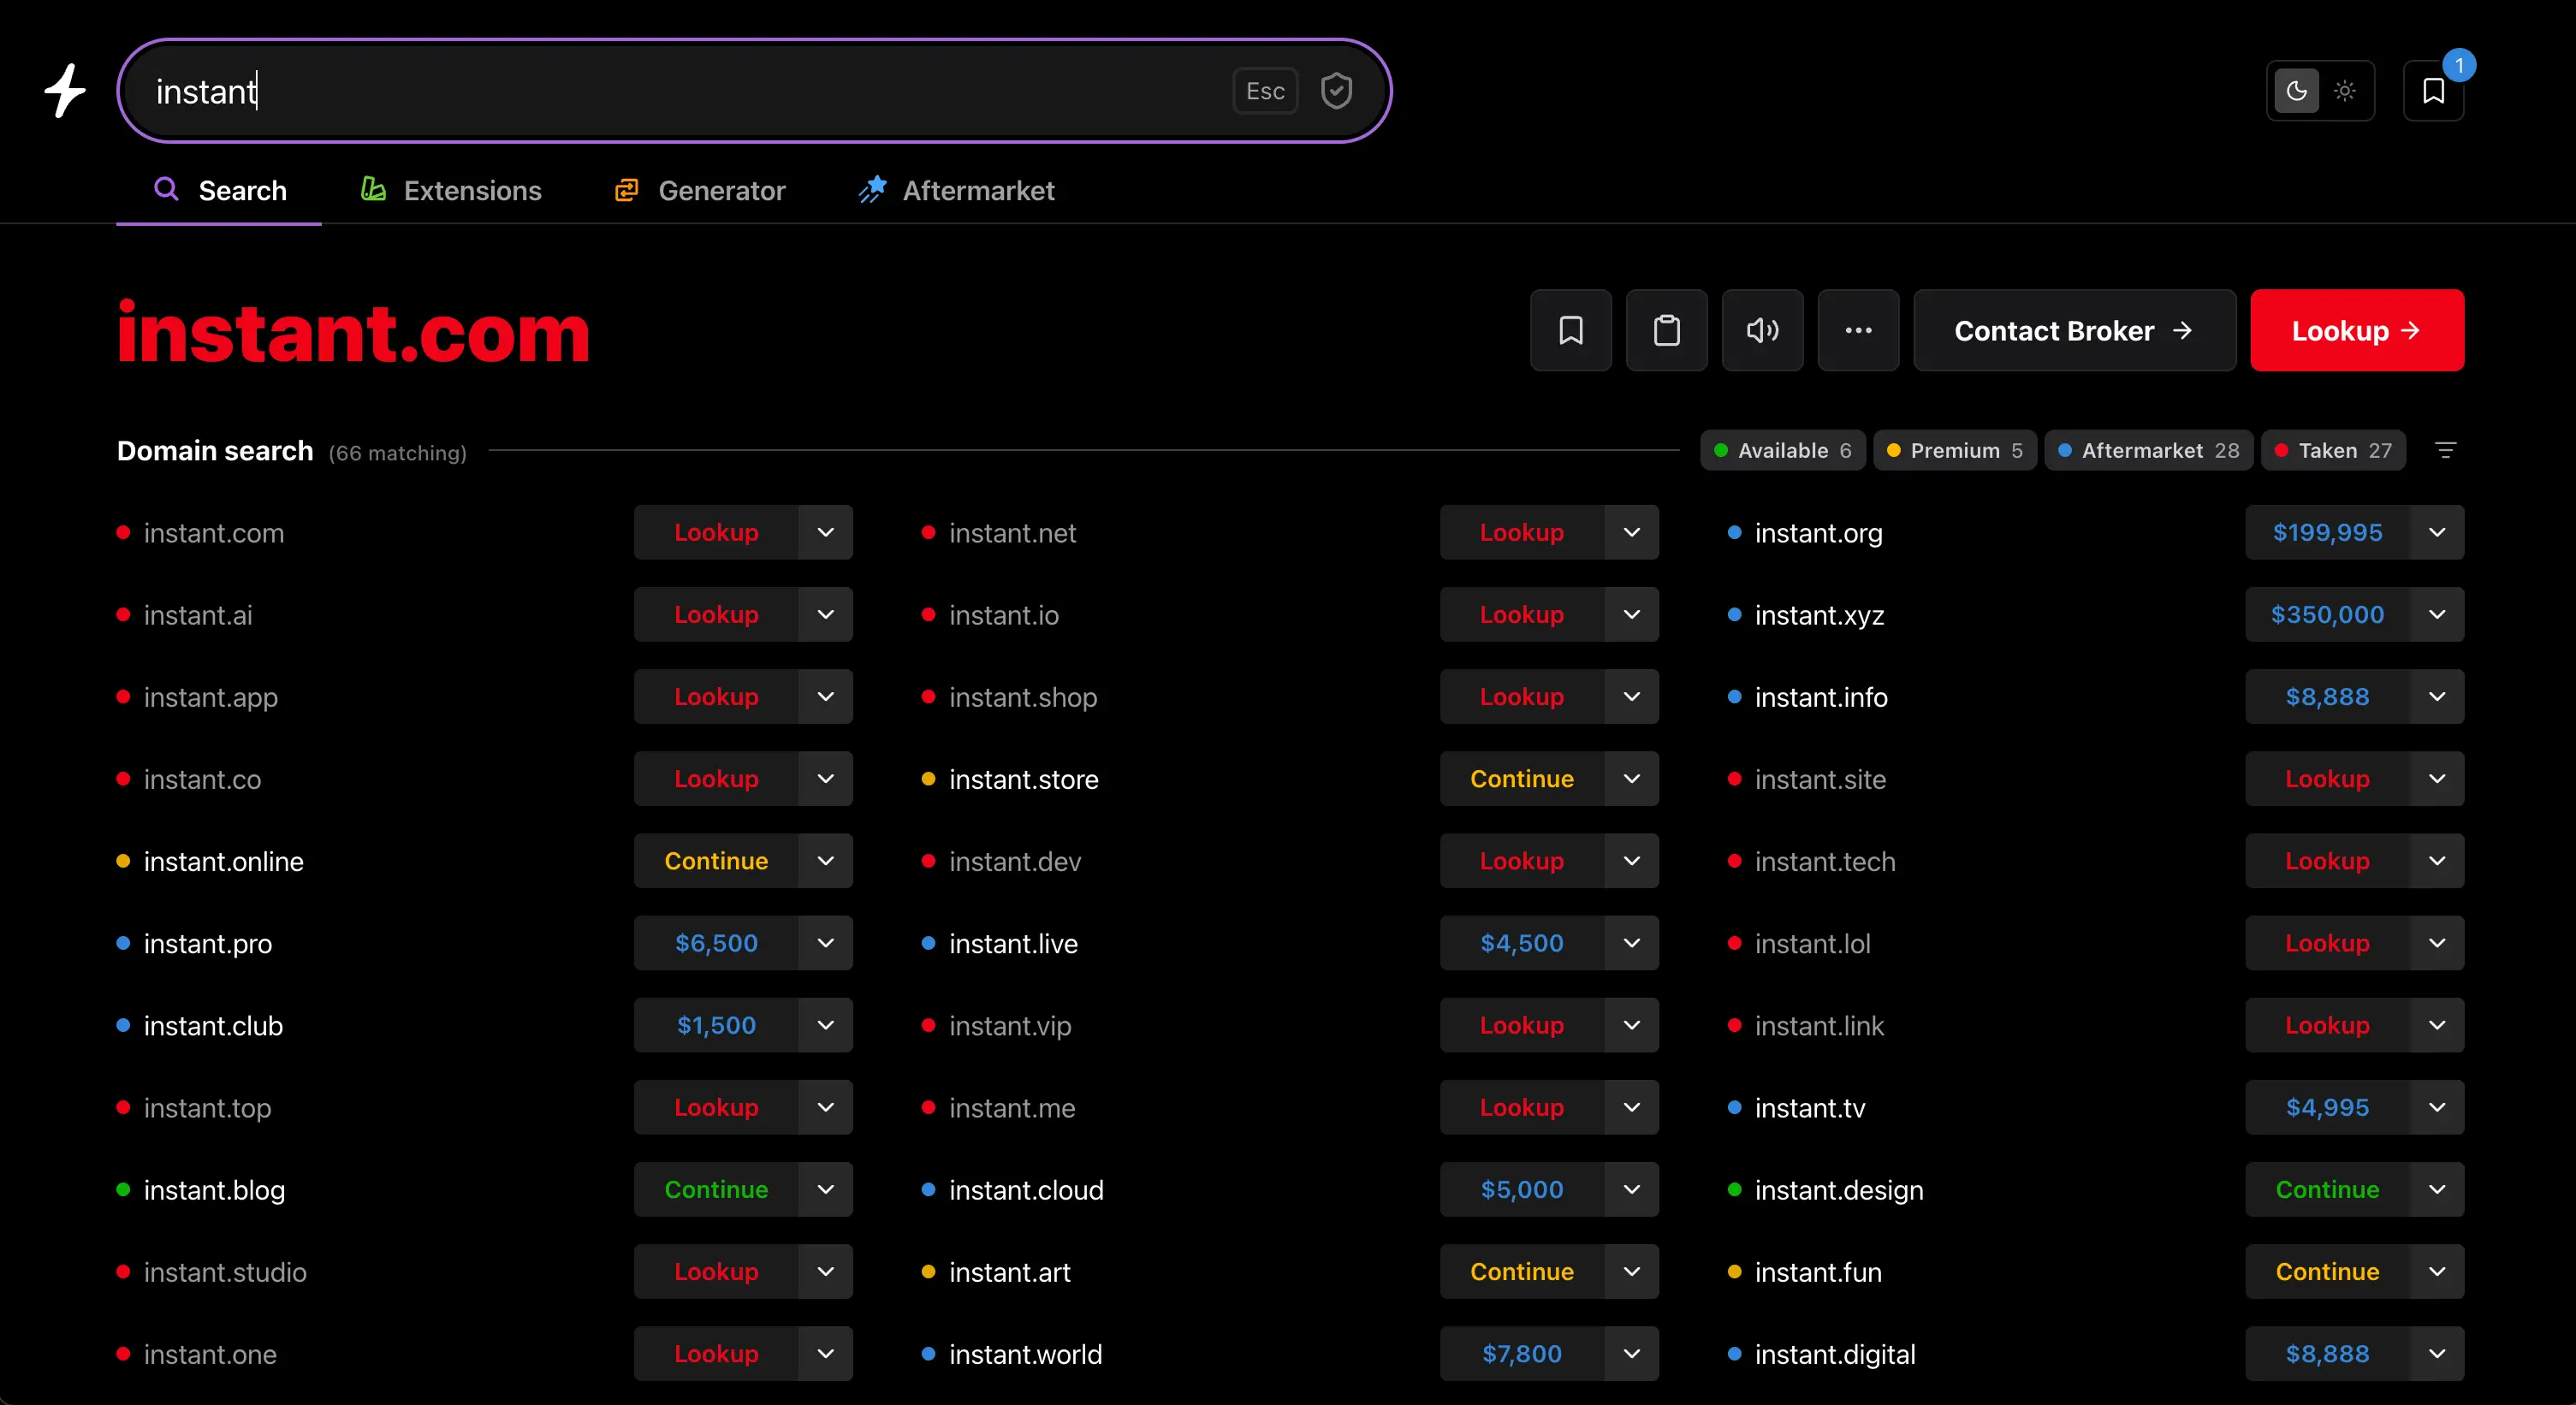This screenshot has height=1405, width=2576.
Task: Switch to light theme using the sun icon
Action: click(x=2345, y=90)
